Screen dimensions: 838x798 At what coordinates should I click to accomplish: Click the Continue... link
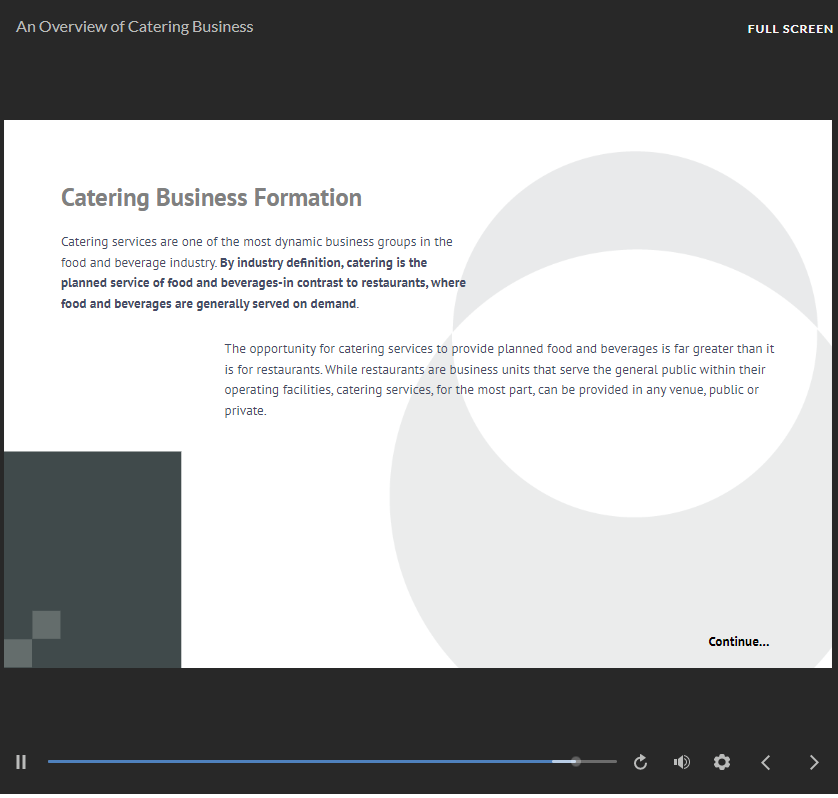coord(738,642)
